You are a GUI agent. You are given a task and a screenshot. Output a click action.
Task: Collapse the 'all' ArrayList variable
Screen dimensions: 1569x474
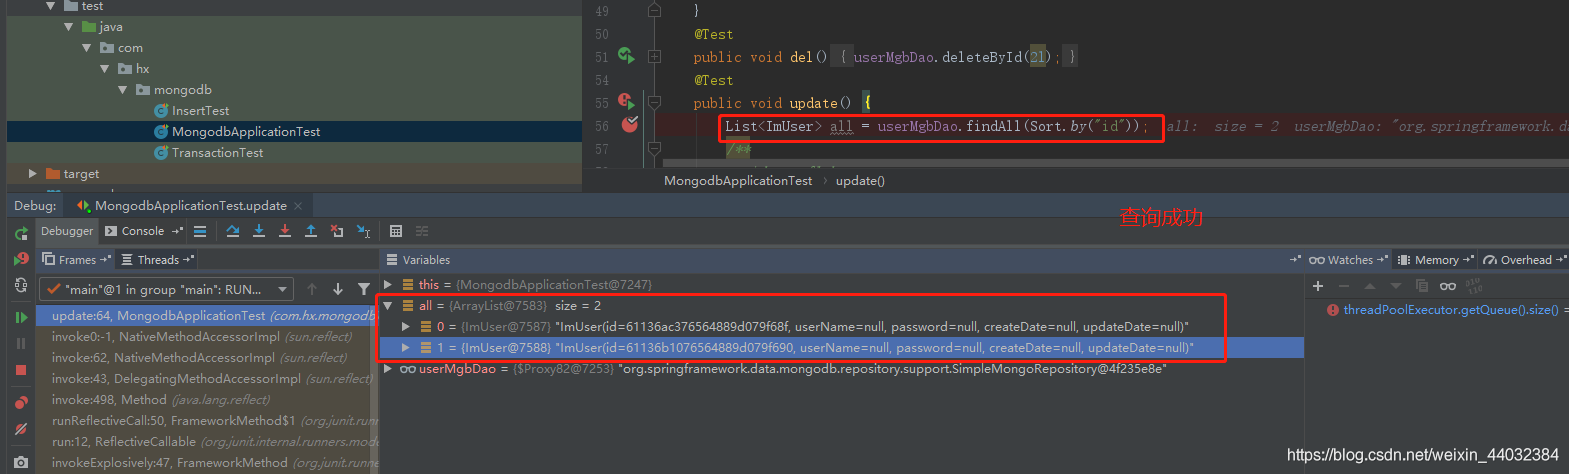click(x=388, y=306)
